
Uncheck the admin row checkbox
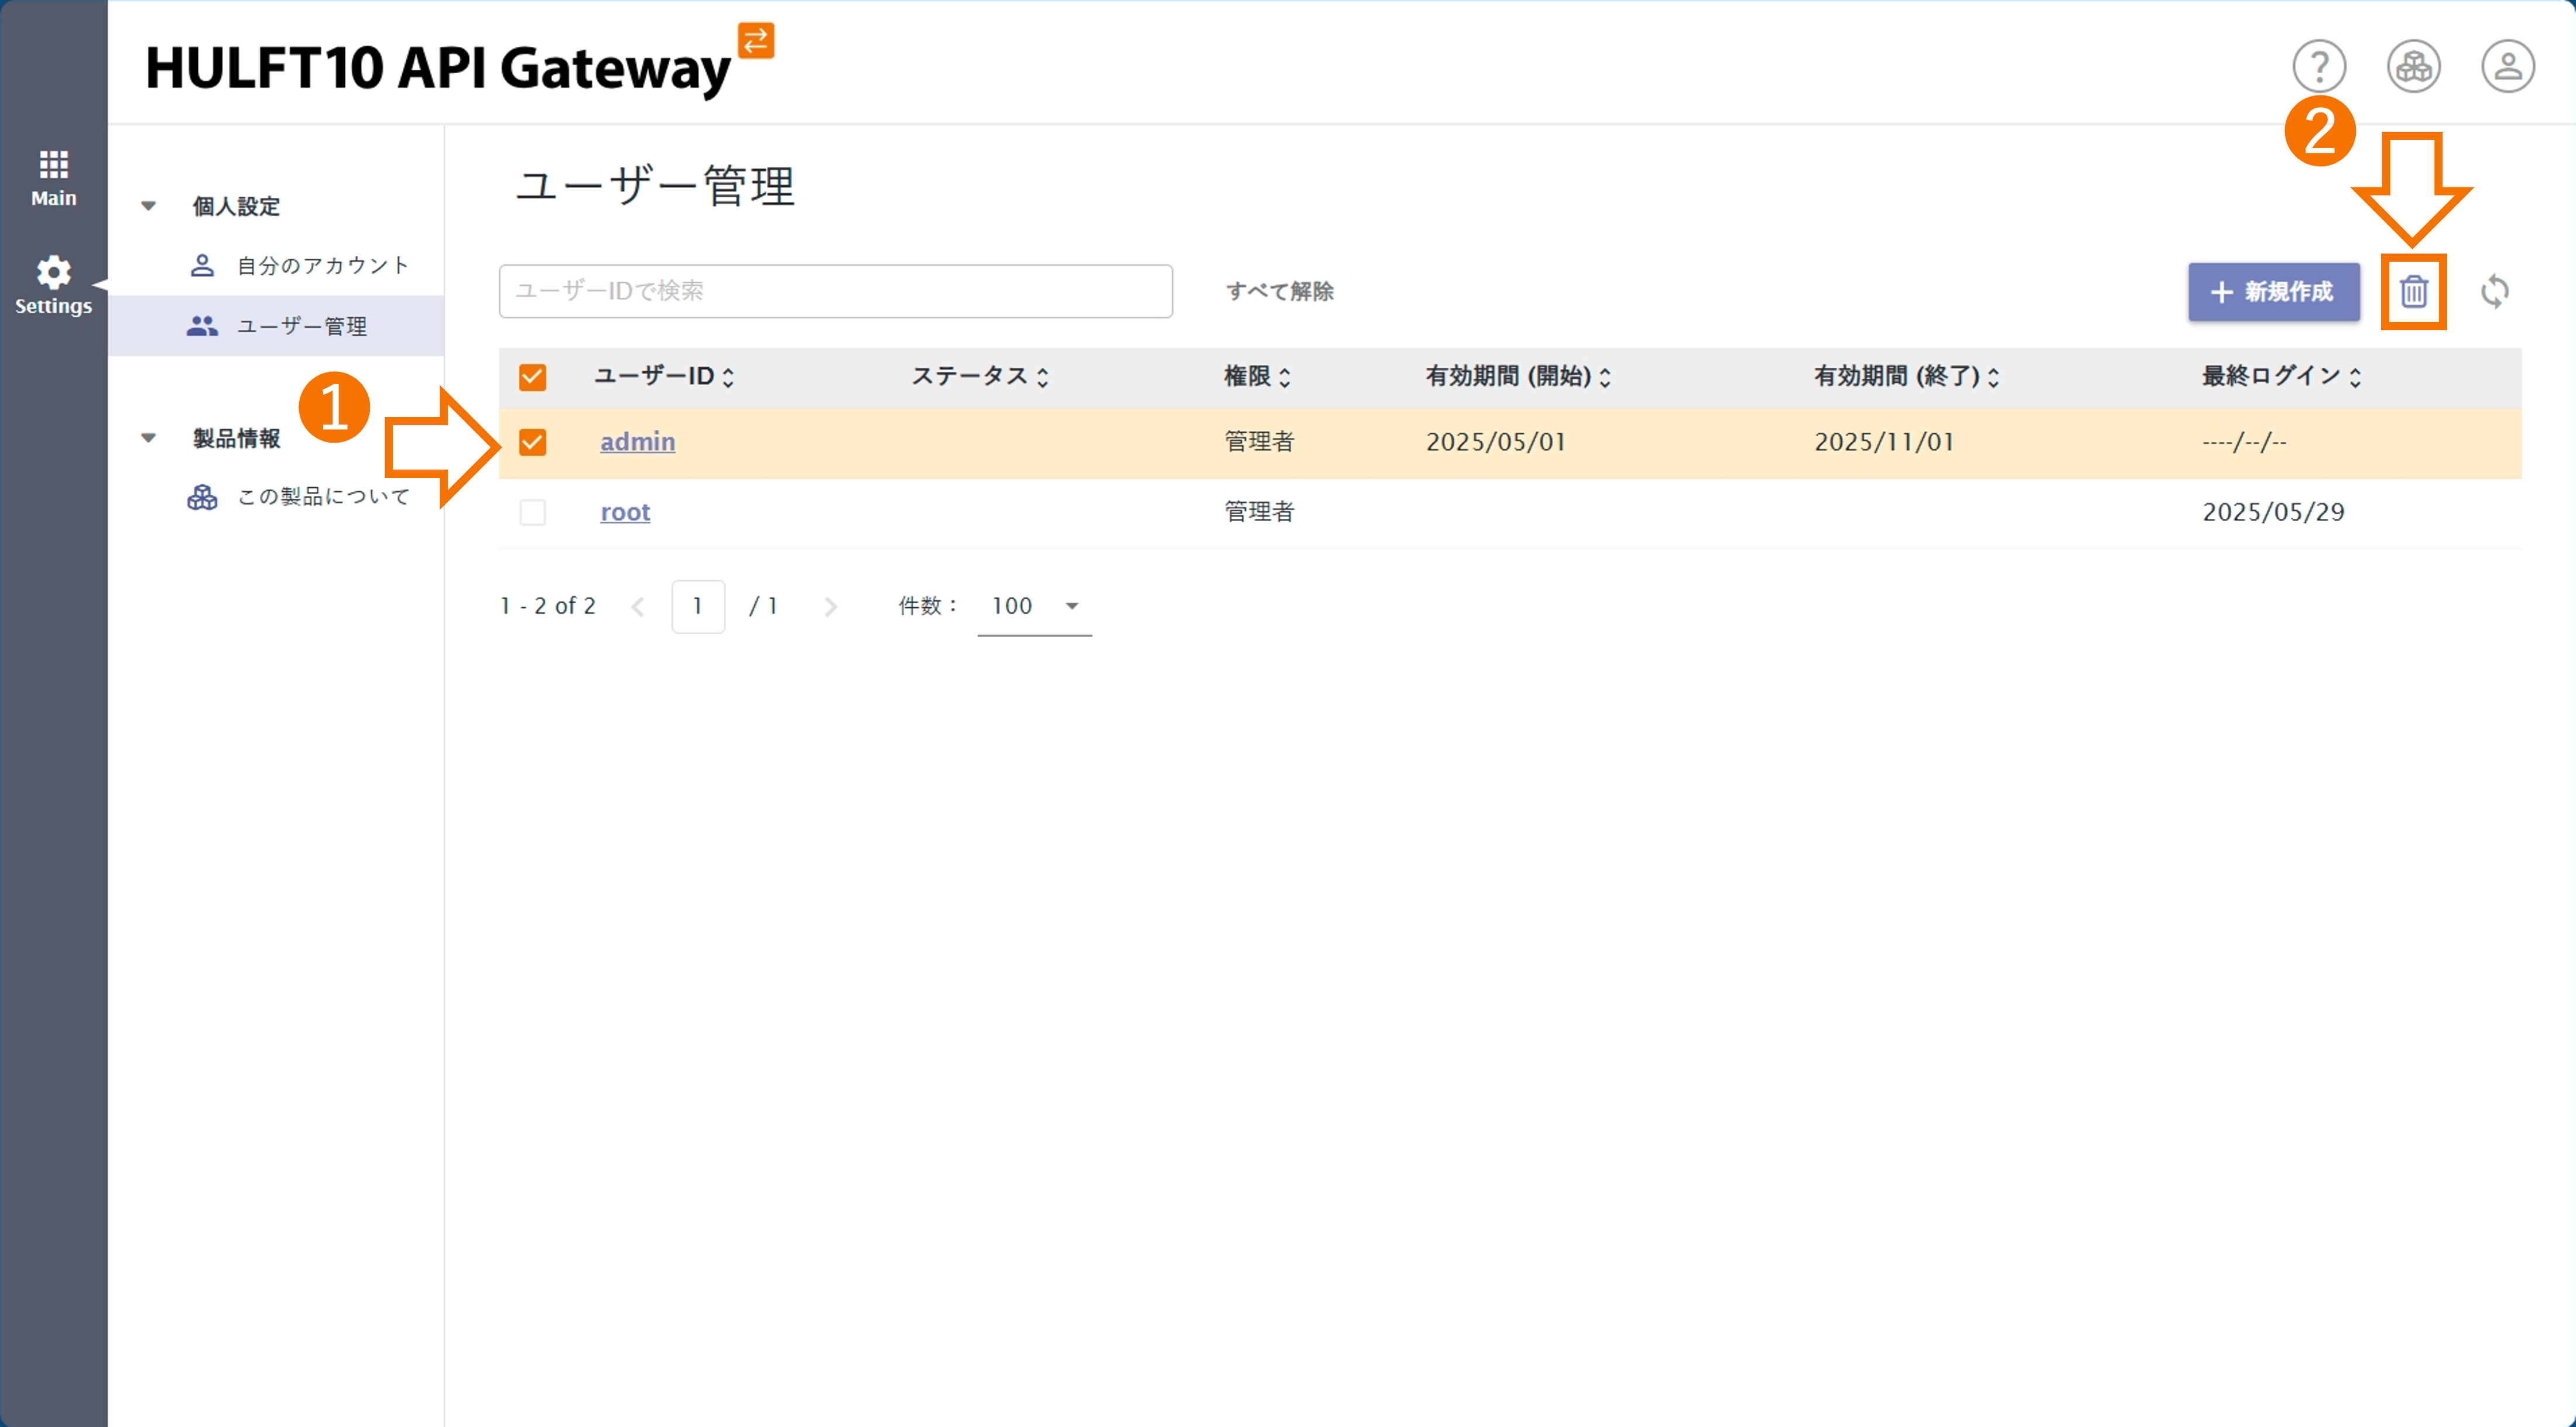(532, 442)
